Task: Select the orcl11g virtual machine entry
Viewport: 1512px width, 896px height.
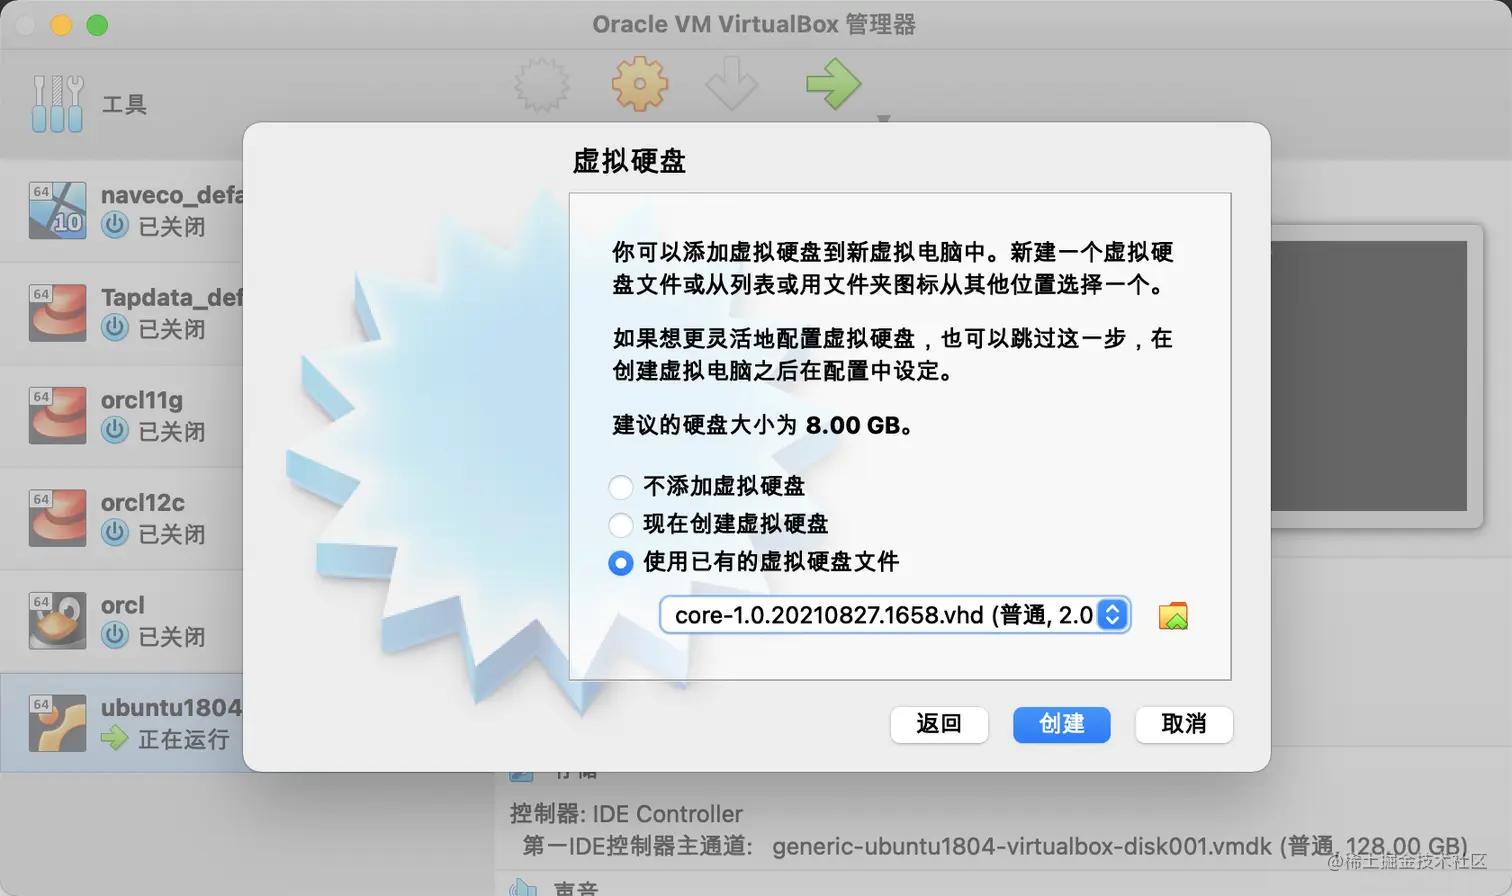Action: [122, 415]
